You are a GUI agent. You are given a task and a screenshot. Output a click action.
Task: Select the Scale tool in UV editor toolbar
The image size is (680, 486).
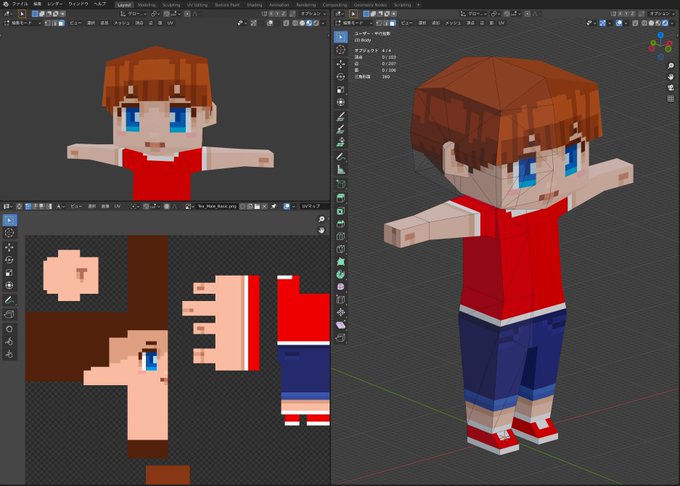click(9, 273)
